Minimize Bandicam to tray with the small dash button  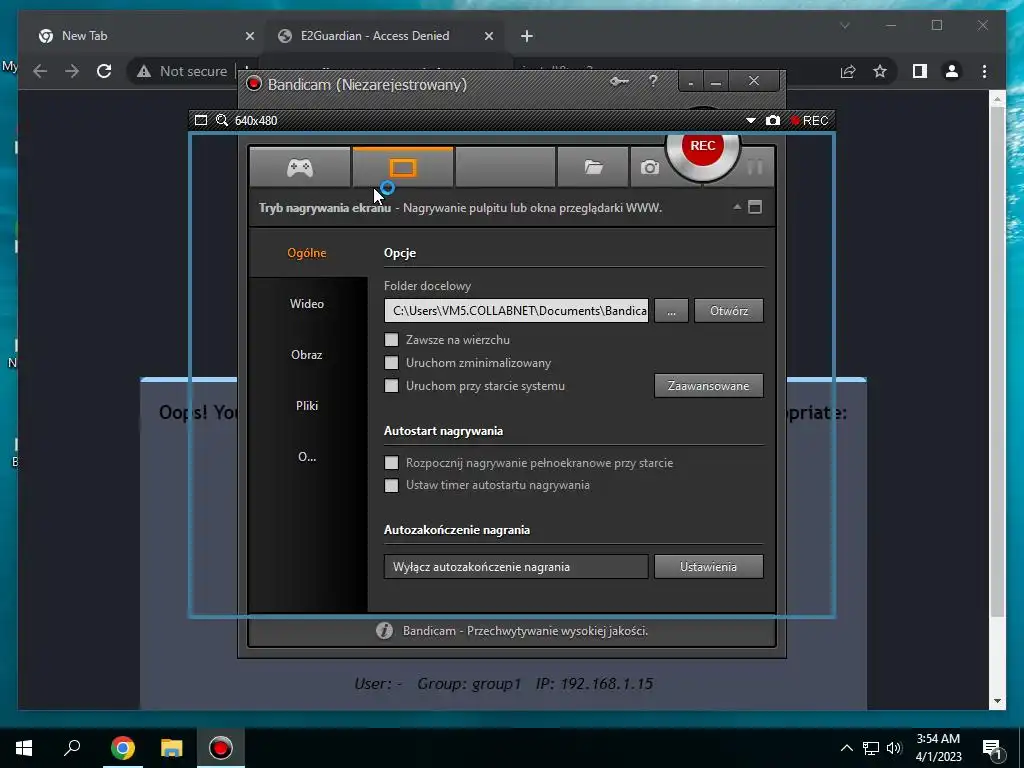[690, 82]
